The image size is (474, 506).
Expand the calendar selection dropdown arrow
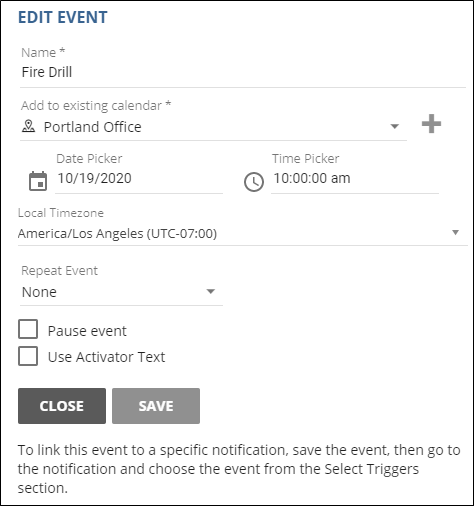click(x=395, y=126)
